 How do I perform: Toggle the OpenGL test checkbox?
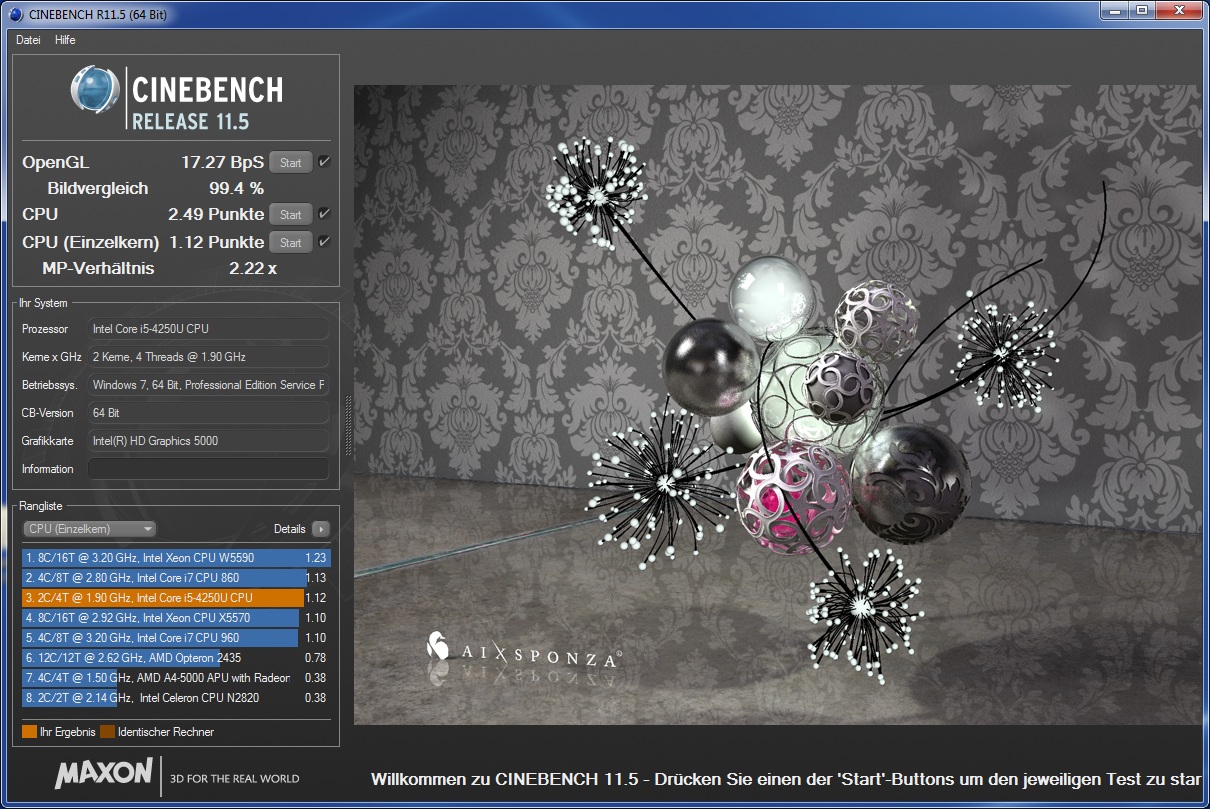click(324, 162)
